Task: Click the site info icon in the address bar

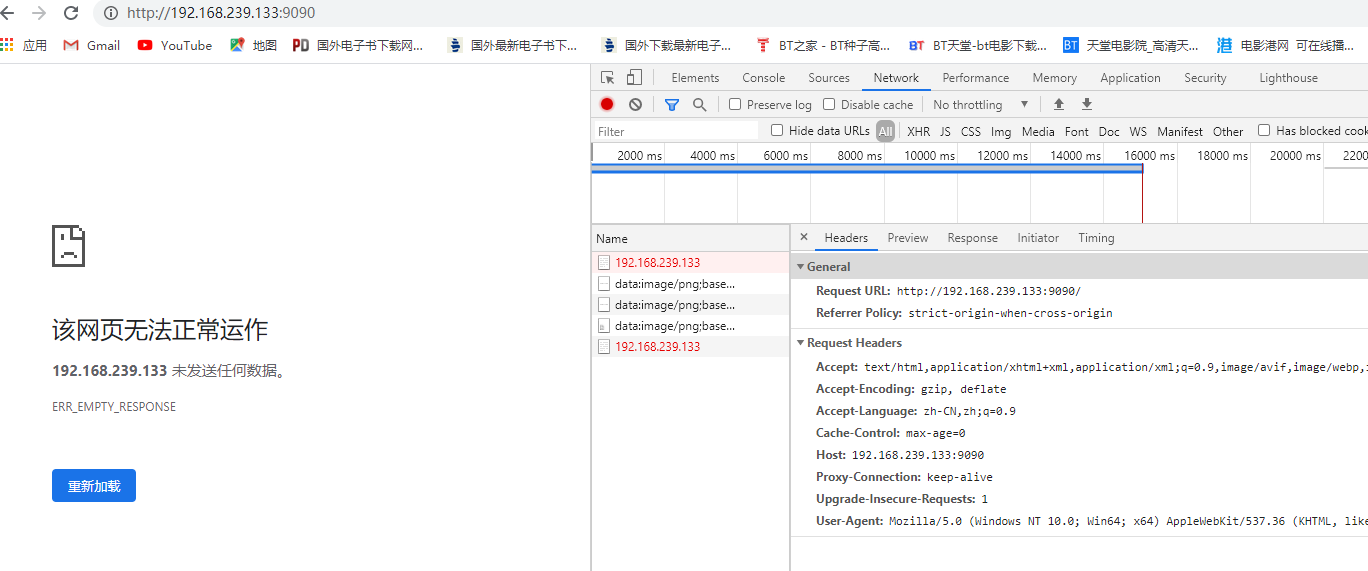Action: [110, 13]
